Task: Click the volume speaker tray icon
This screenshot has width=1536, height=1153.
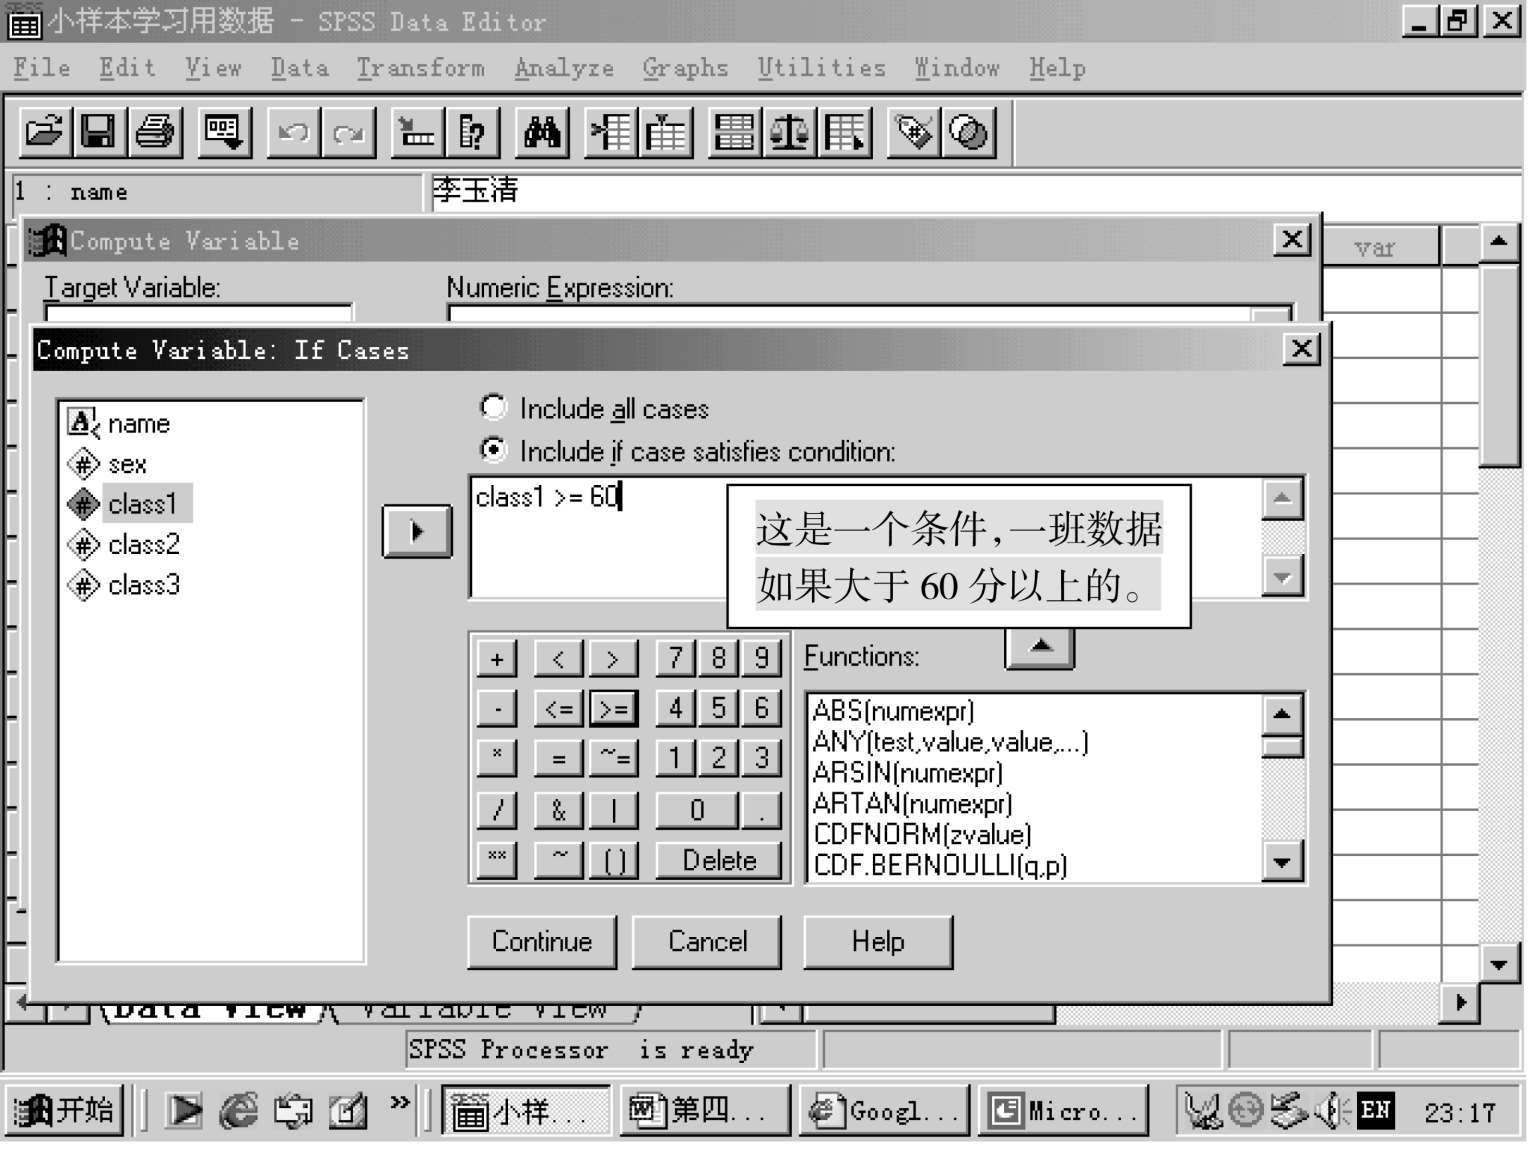Action: click(x=1333, y=1110)
